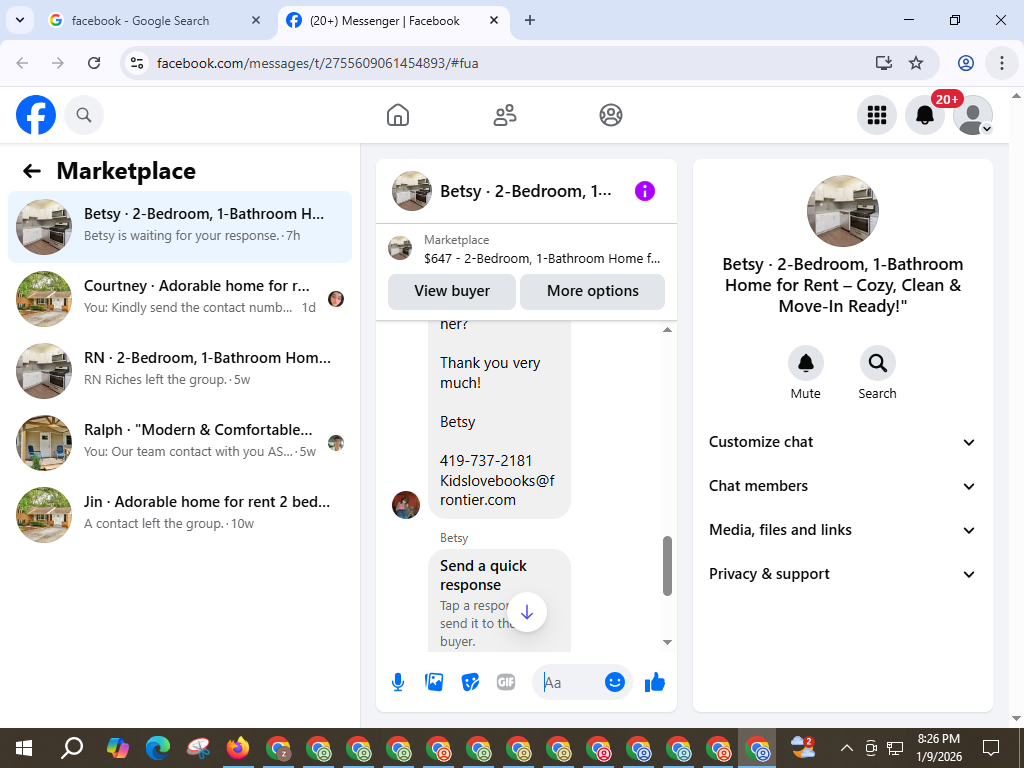Attach a photo file icon
Viewport: 1024px width, 768px height.
coord(434,682)
